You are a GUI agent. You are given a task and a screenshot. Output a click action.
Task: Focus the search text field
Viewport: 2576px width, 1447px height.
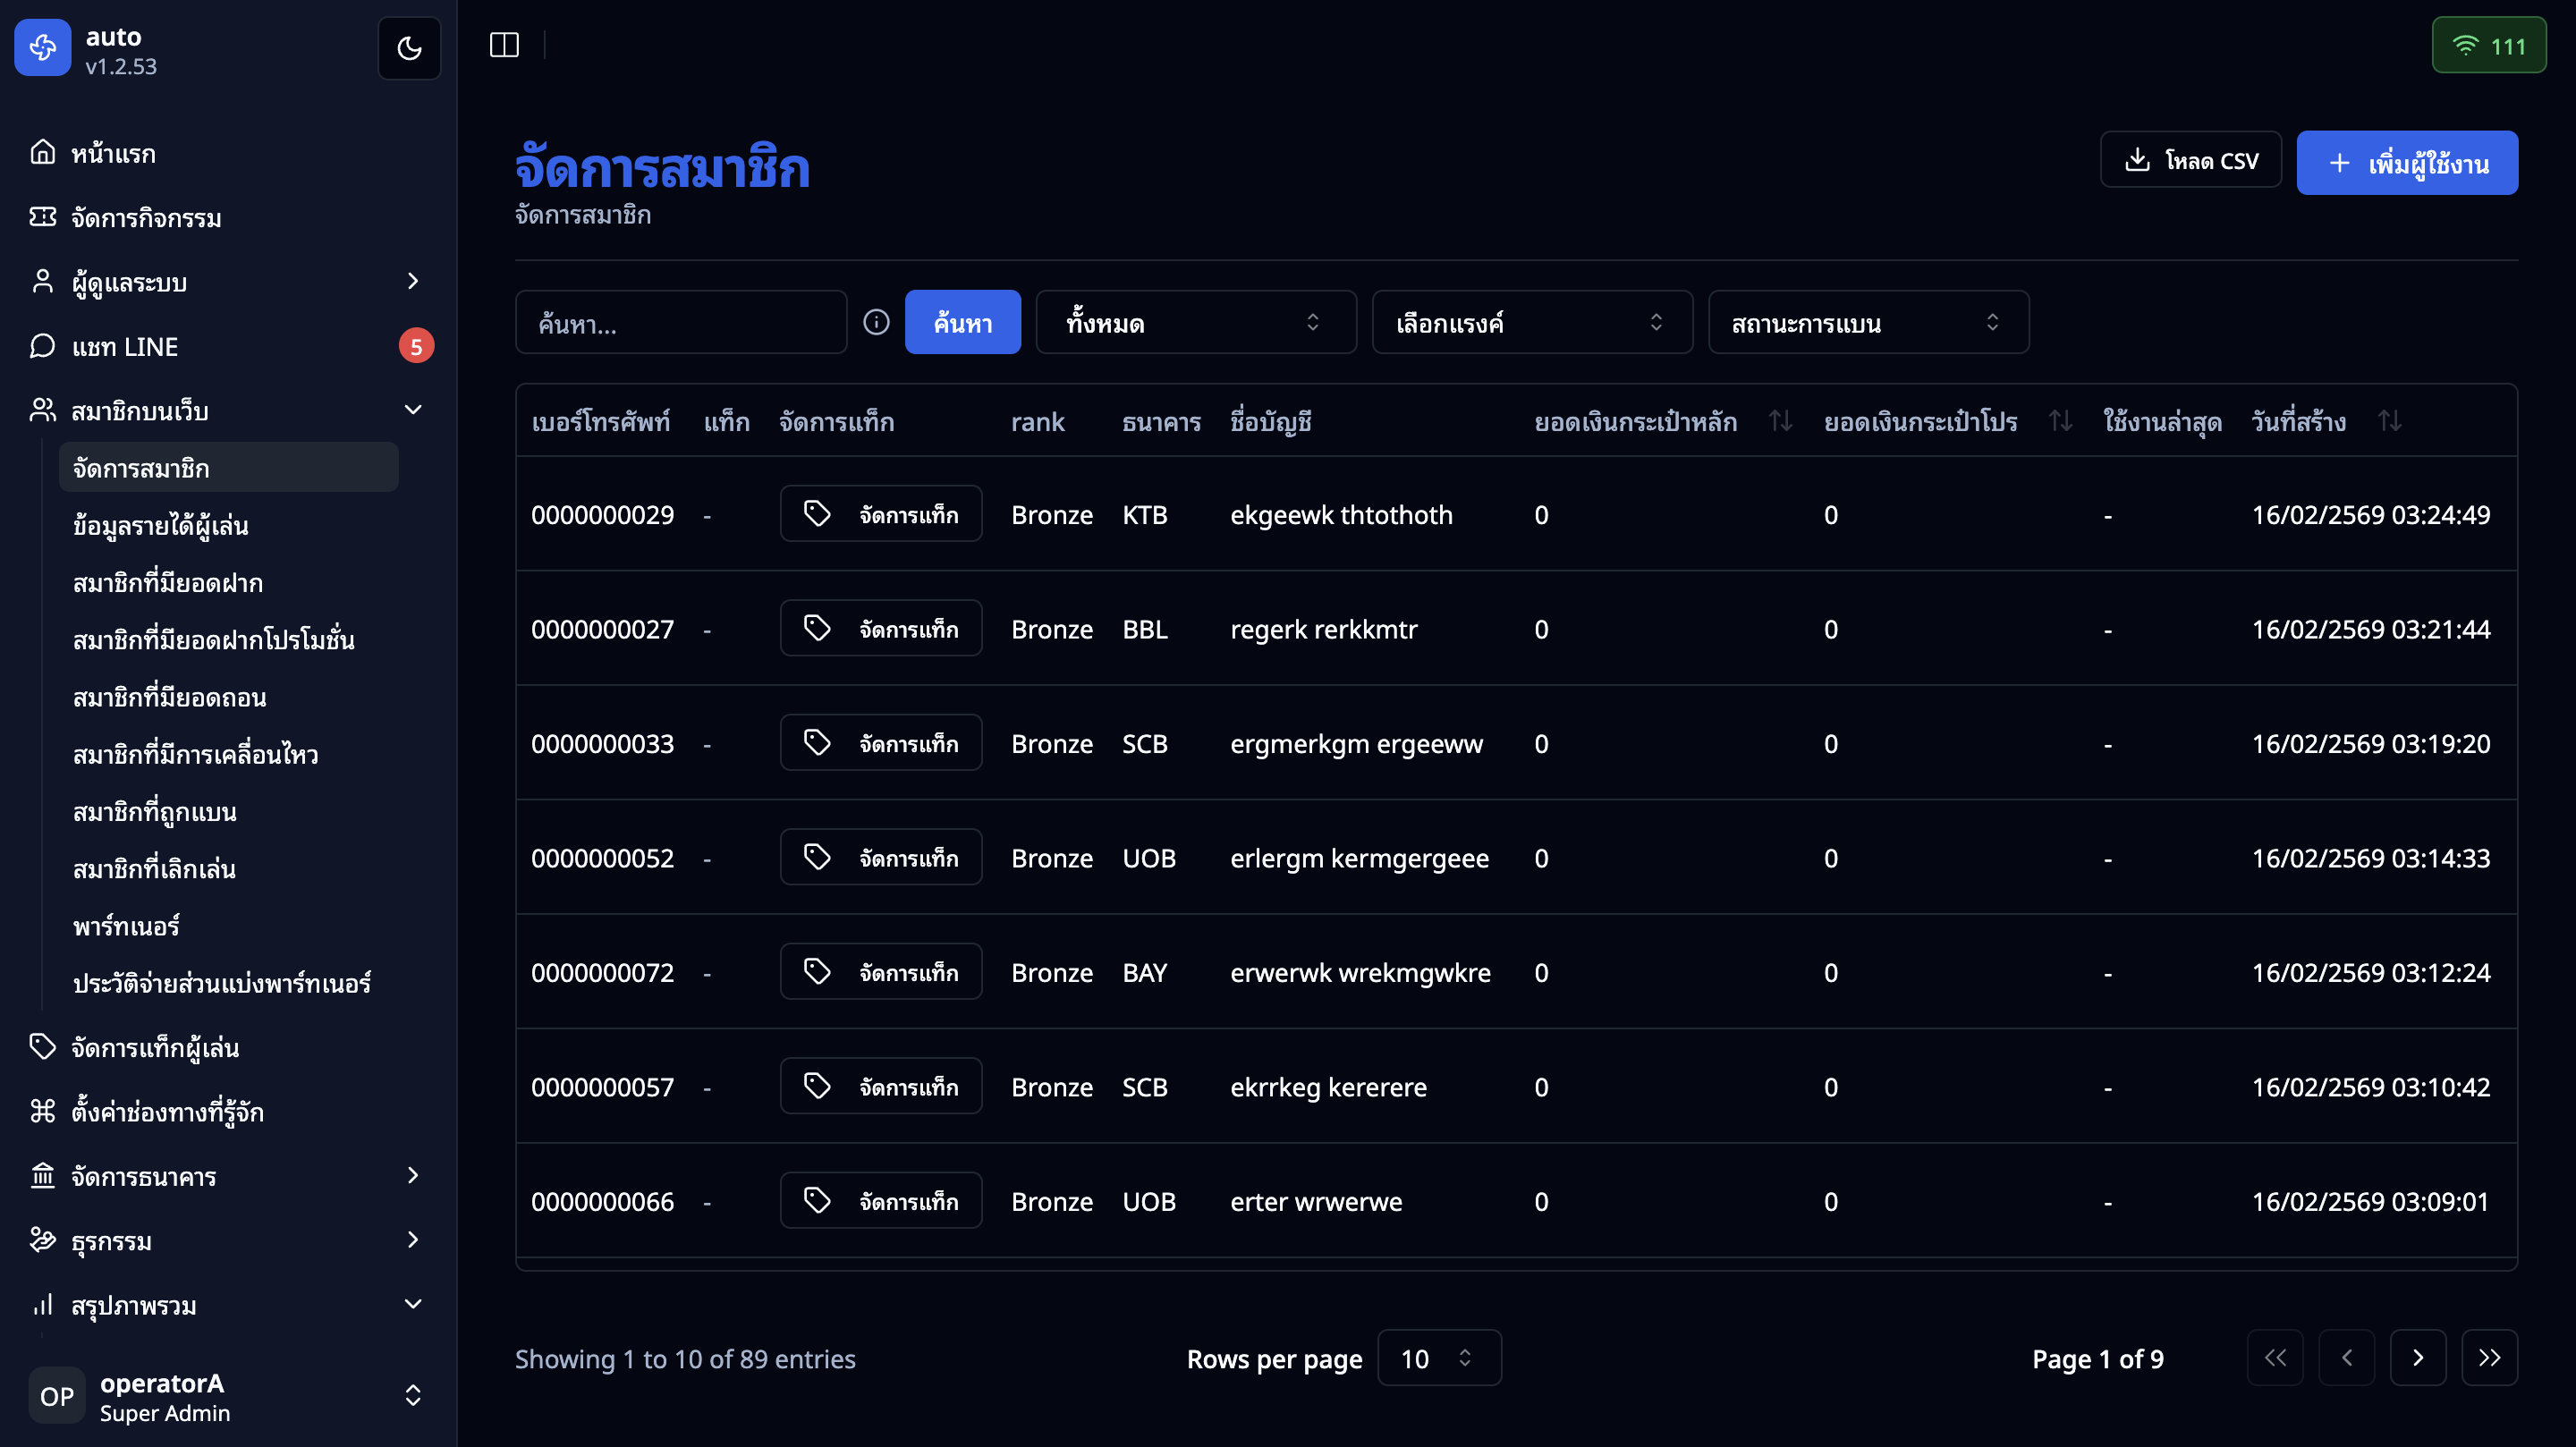point(680,322)
